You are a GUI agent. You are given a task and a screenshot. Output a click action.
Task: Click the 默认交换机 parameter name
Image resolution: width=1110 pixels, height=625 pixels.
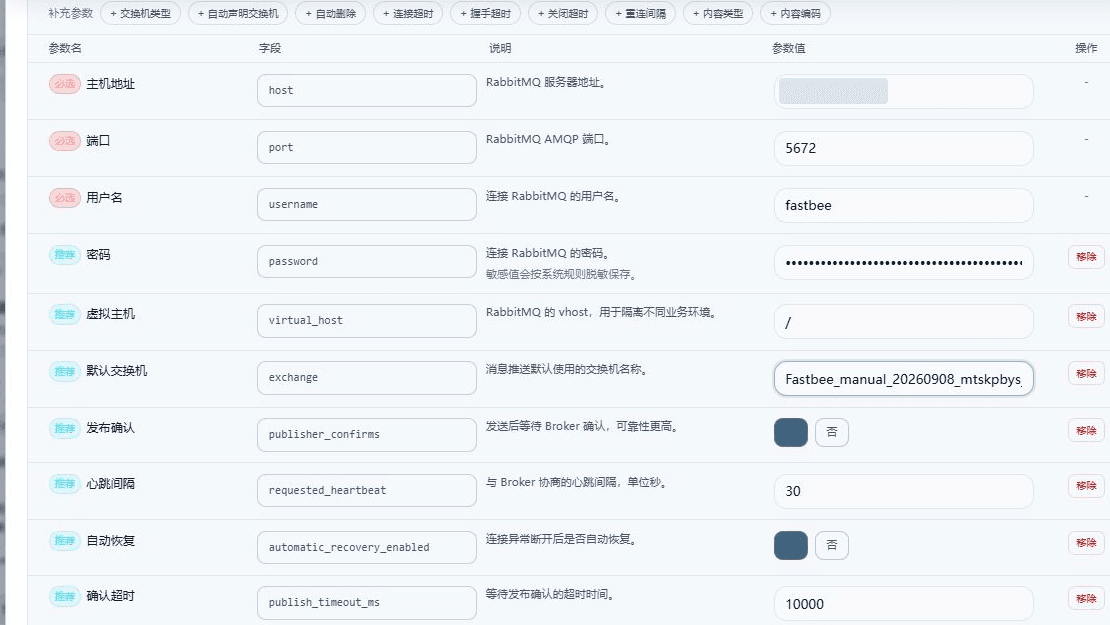point(117,370)
